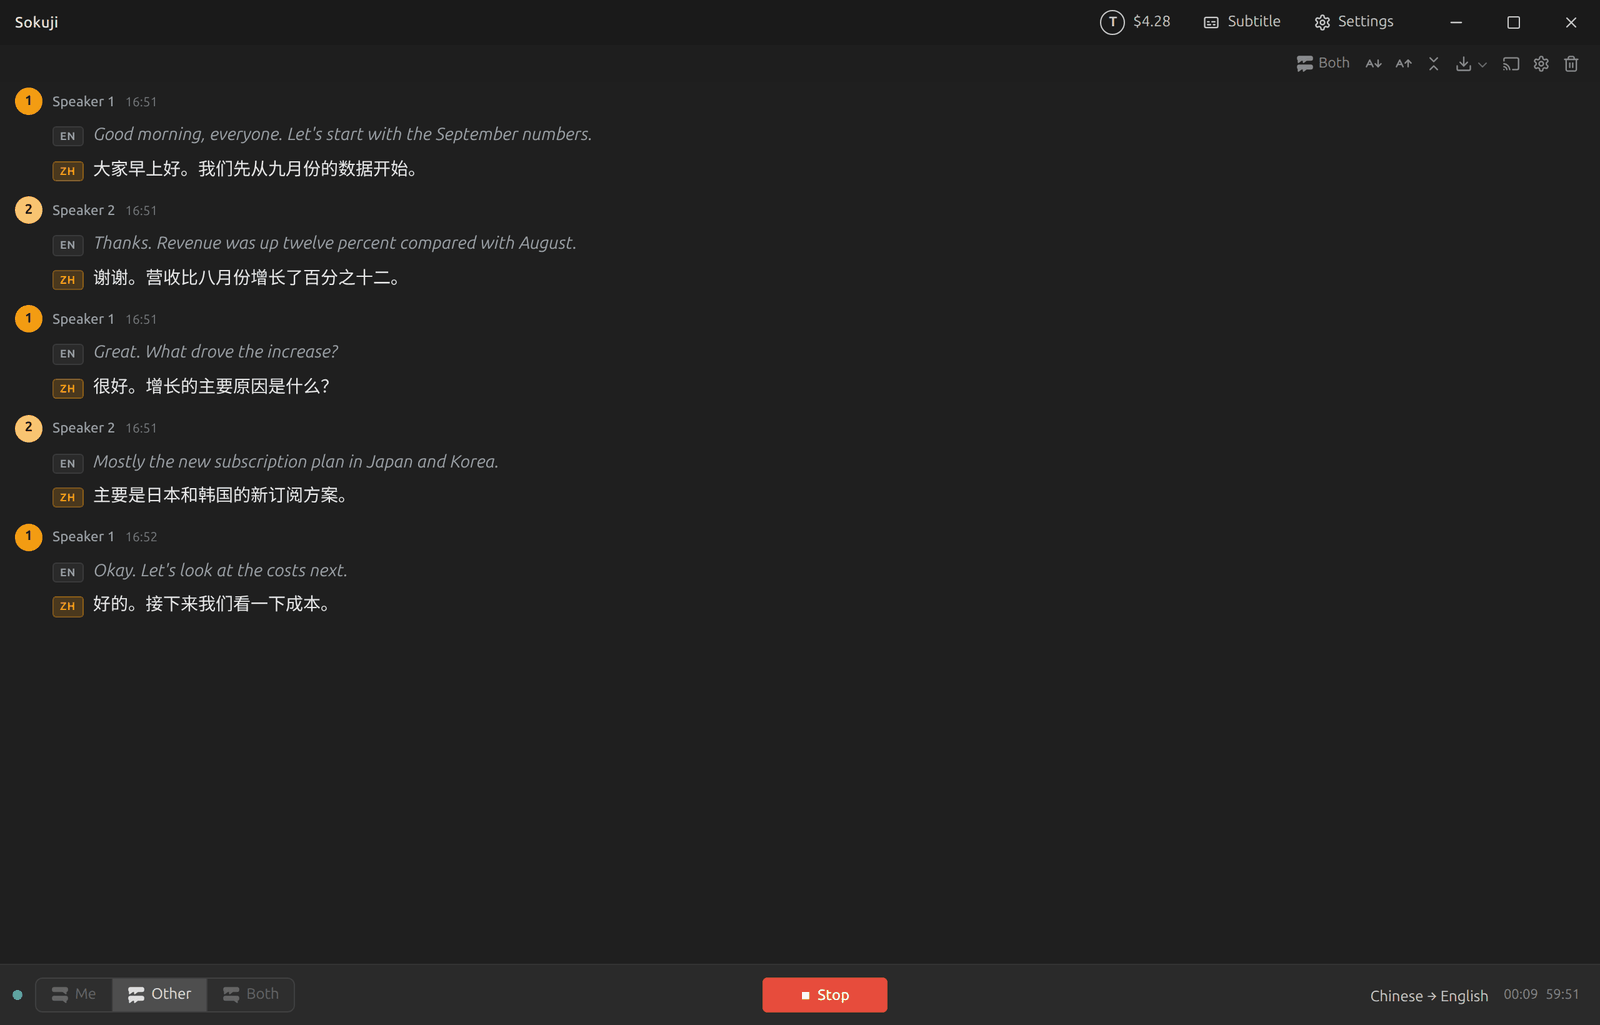Toggle compact view collapse icon
This screenshot has height=1025, width=1600.
coord(1434,63)
